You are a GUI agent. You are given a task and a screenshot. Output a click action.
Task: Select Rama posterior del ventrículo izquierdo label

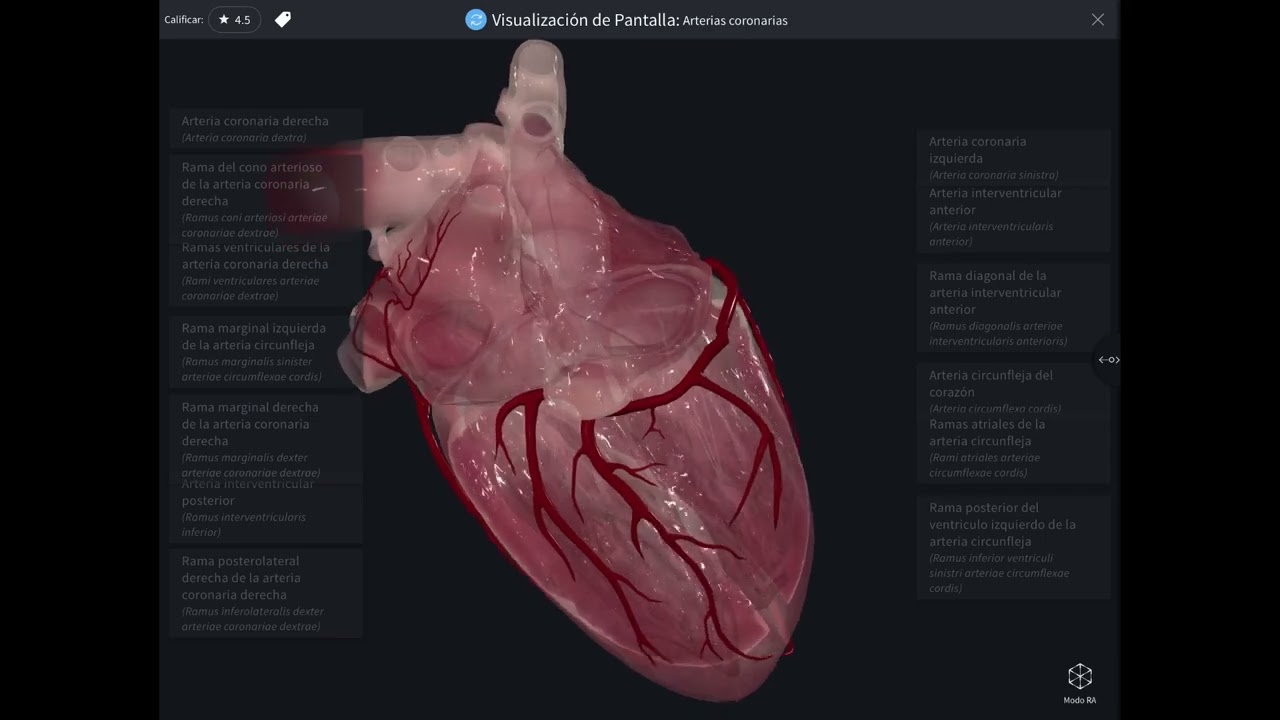tap(1013, 548)
